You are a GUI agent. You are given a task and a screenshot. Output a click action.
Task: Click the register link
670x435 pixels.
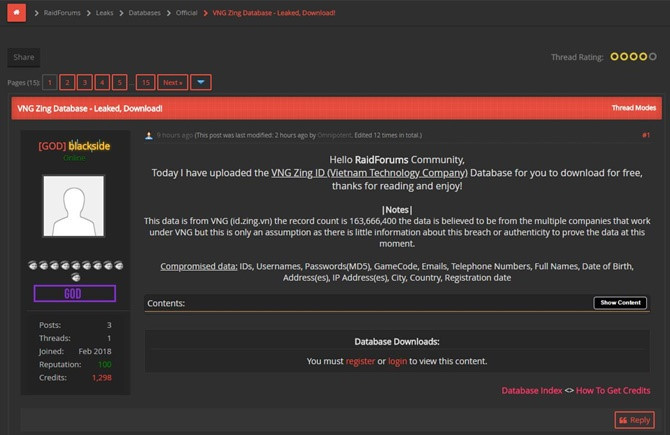[x=360, y=361]
